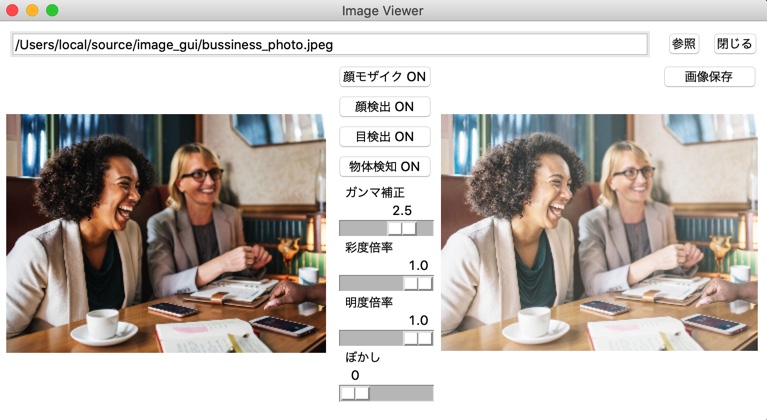Click the 彩度倍率 slider handle
The width and height of the screenshot is (767, 420).
(x=418, y=283)
